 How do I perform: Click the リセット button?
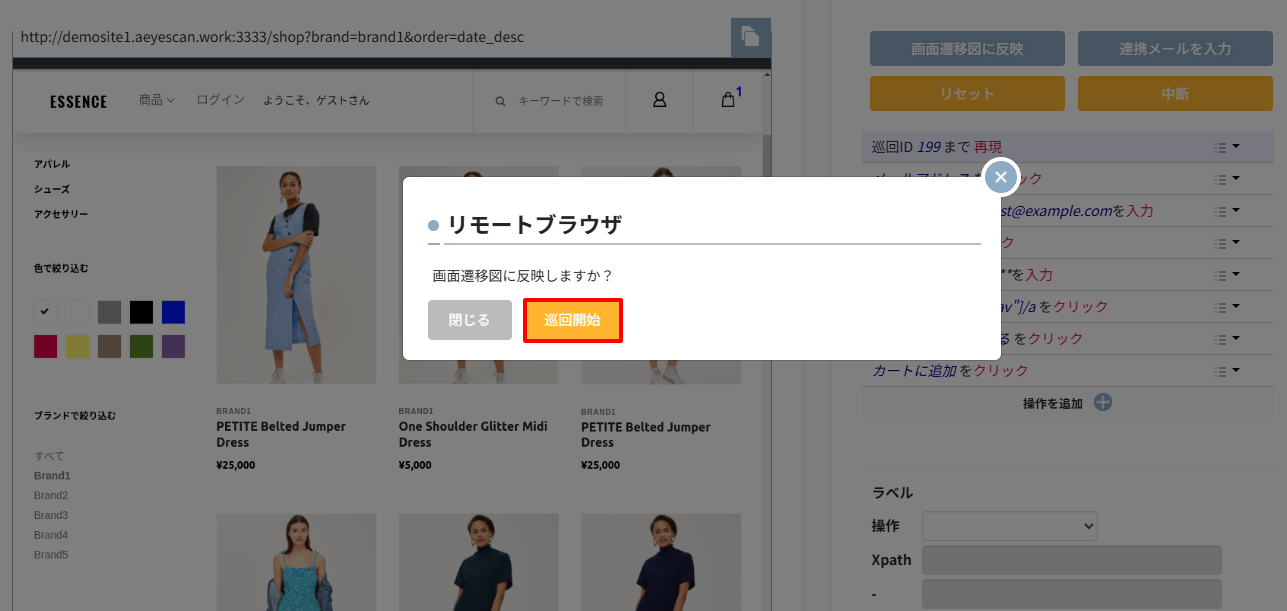[x=967, y=94]
